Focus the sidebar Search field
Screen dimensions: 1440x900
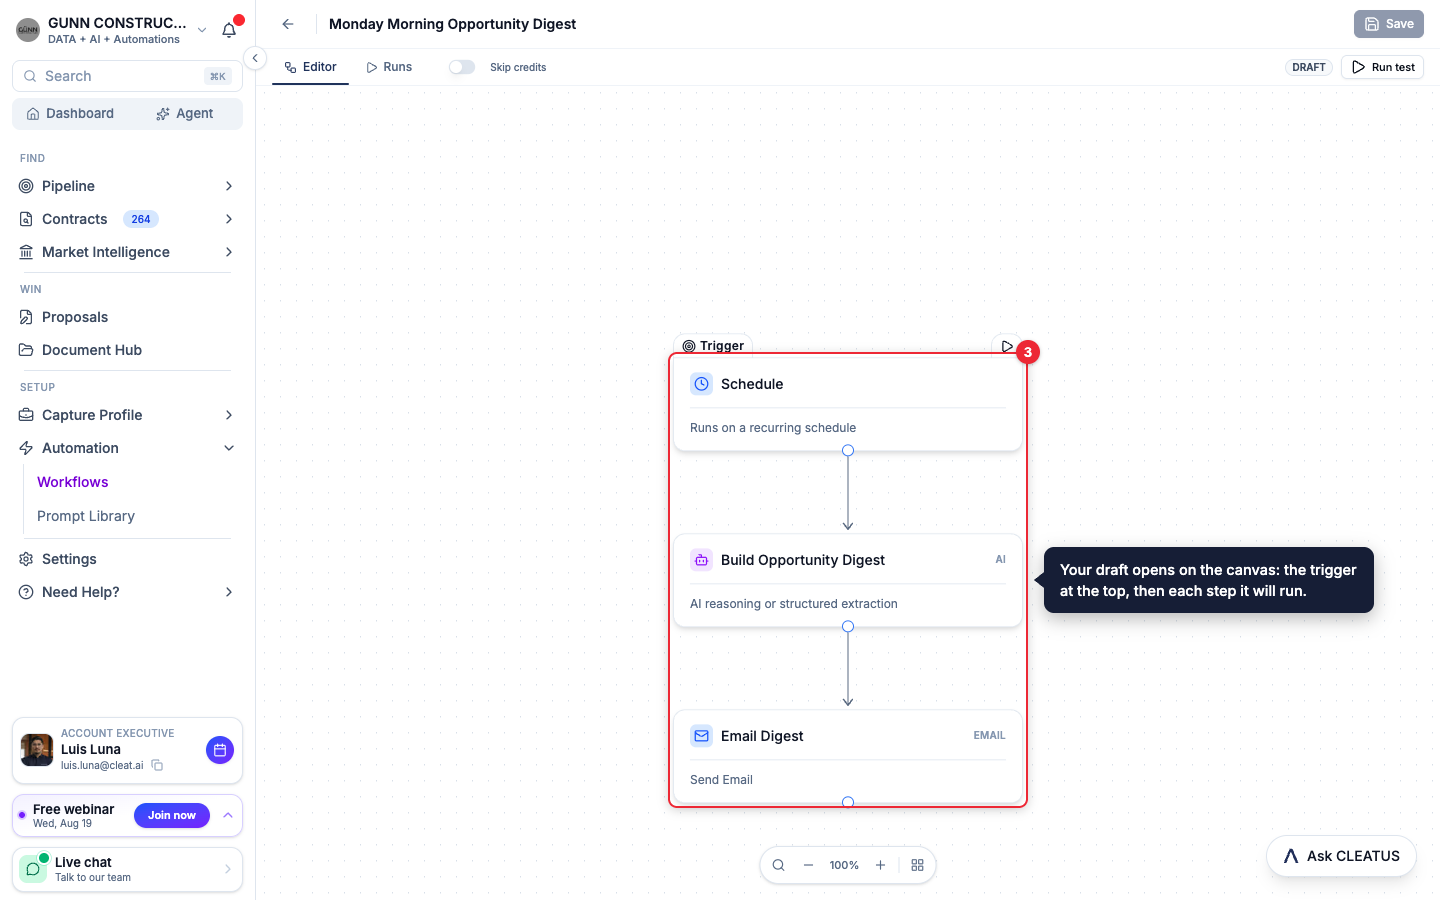click(x=127, y=76)
